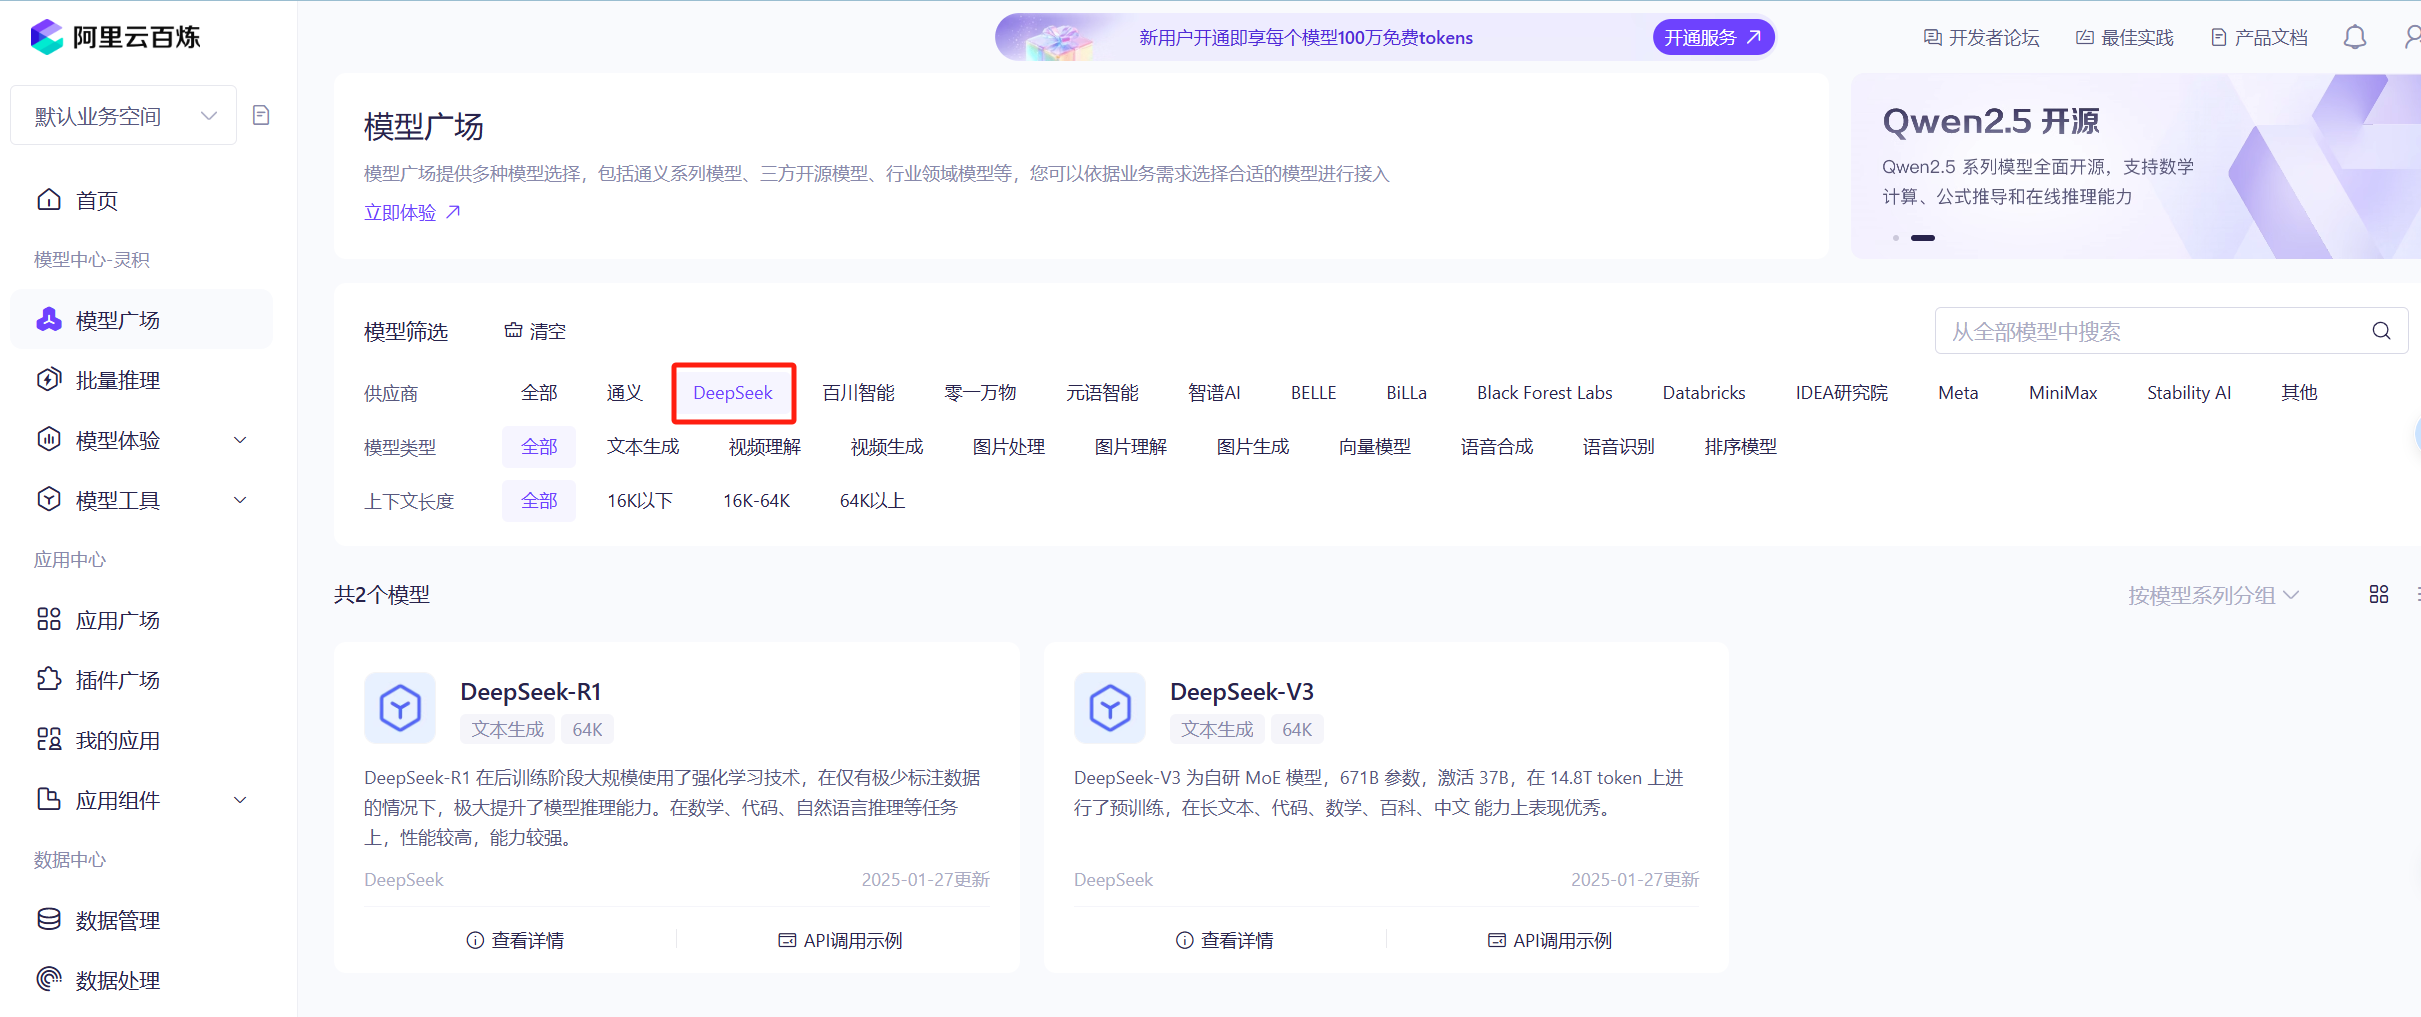Go to 首页 in sidebar
The height and width of the screenshot is (1017, 2421).
(x=141, y=200)
